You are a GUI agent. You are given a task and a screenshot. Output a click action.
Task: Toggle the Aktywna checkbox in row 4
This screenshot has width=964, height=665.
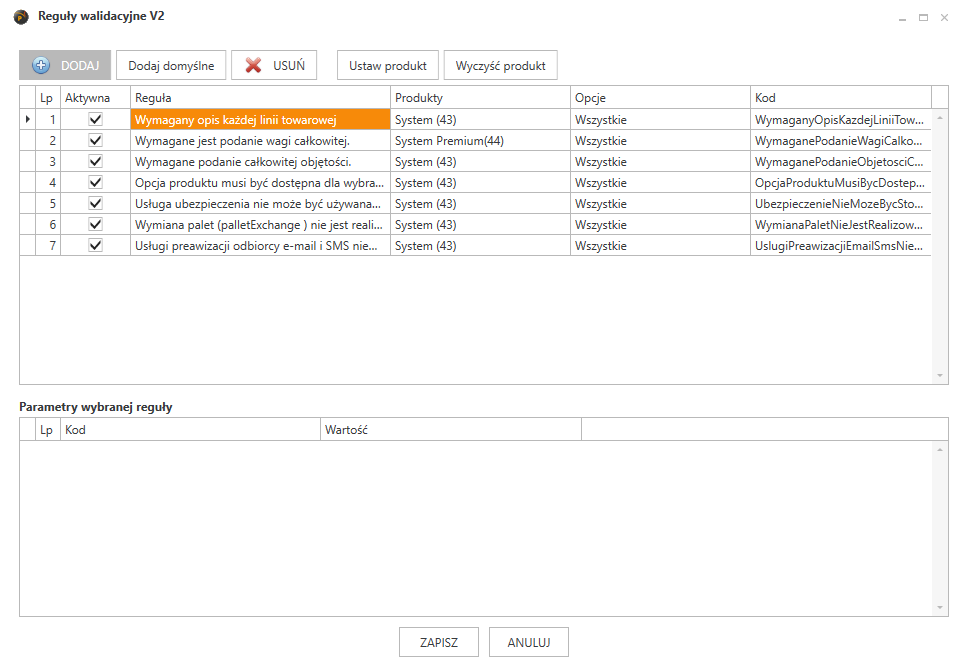tap(95, 182)
